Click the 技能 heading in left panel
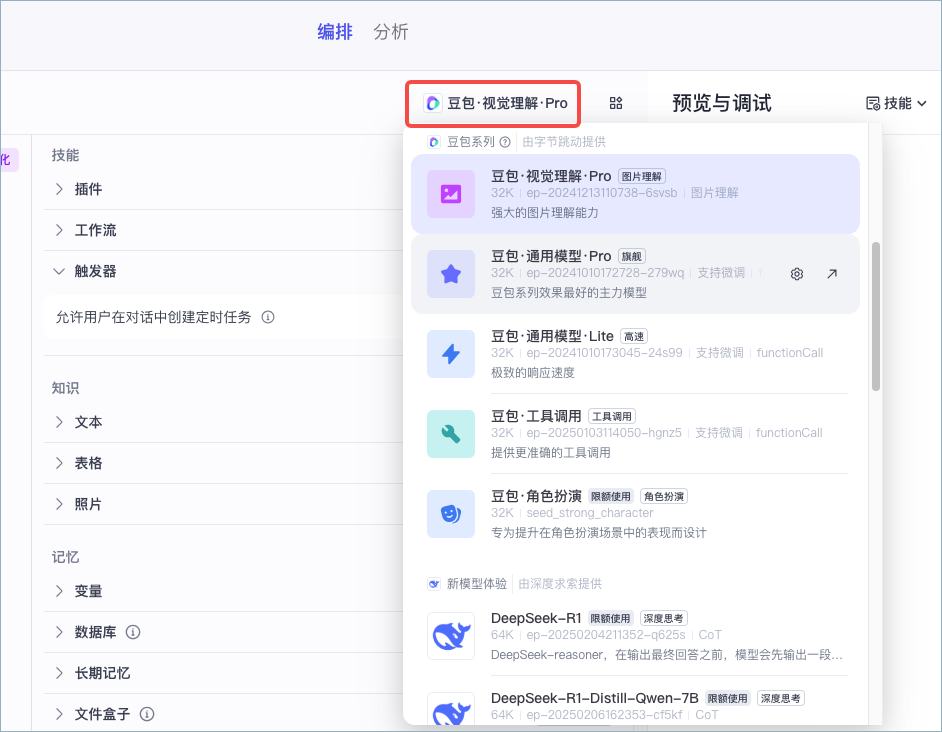This screenshot has height=732, width=942. [x=65, y=156]
